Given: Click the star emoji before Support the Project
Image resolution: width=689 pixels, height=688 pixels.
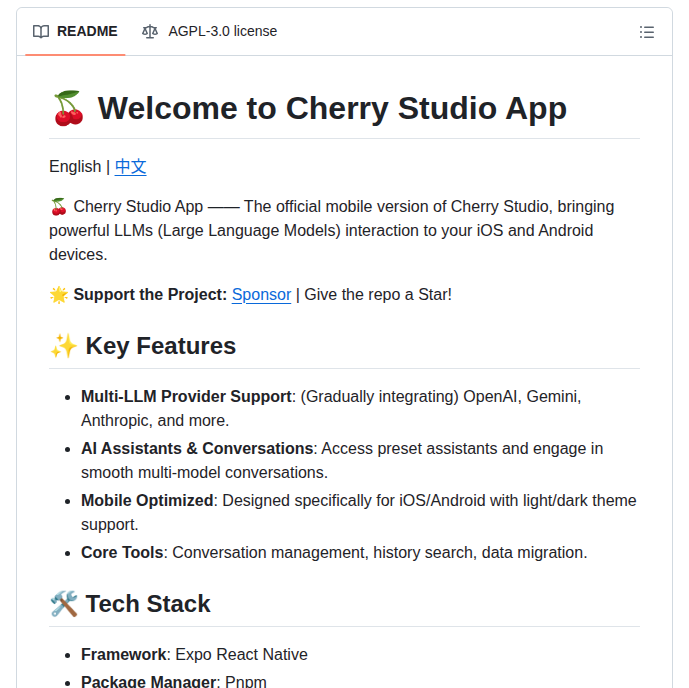Looking at the screenshot, I should point(59,295).
